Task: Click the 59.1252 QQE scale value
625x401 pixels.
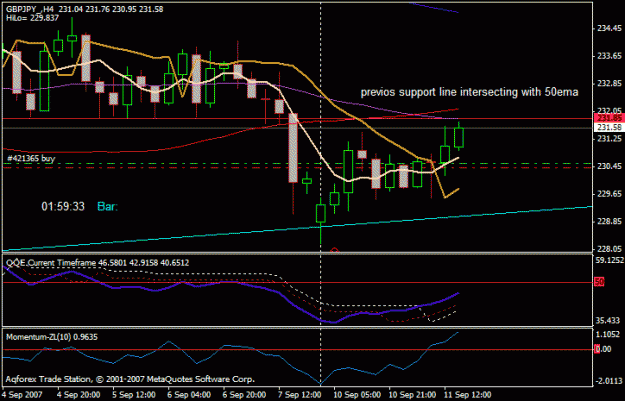Action: tap(610, 260)
